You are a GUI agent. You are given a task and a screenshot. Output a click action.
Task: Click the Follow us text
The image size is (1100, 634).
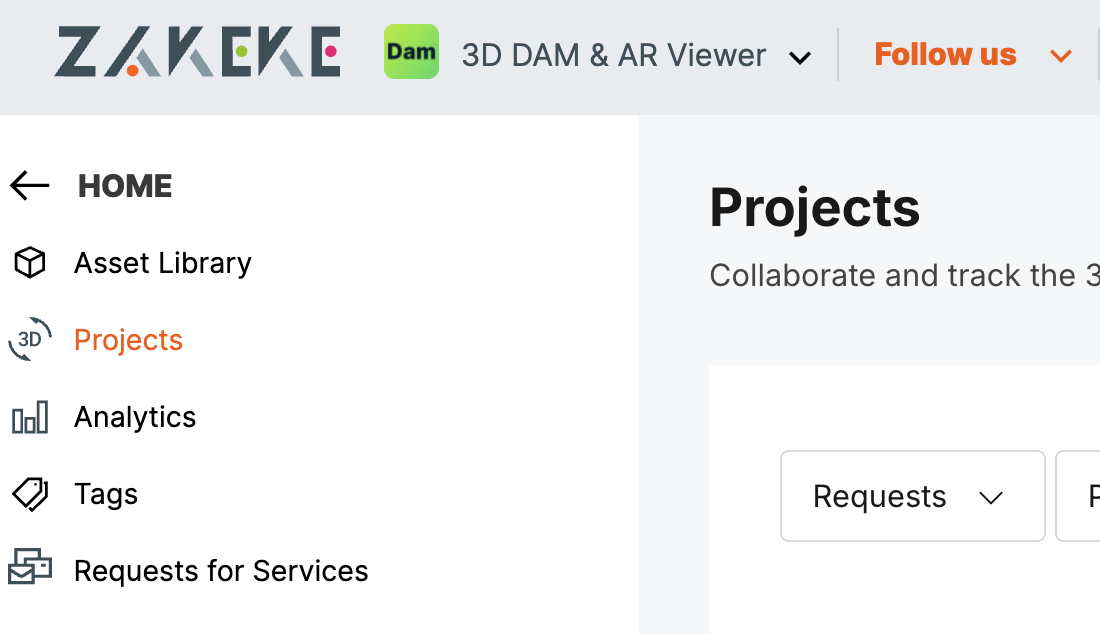945,54
